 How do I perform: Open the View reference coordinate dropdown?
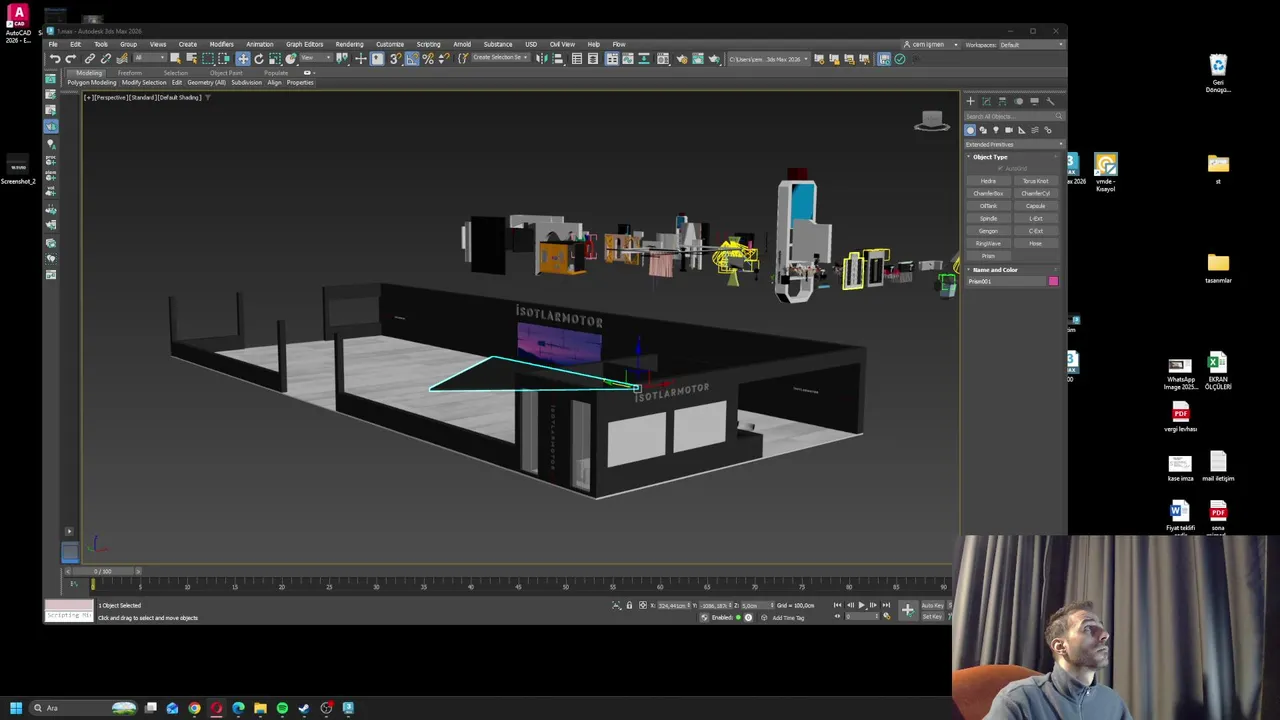tap(318, 59)
